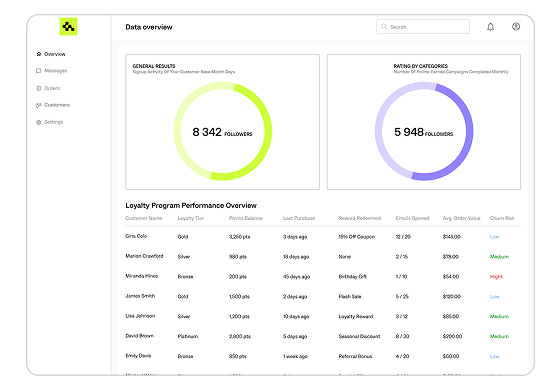Open the David Brown customer row
Screen dimensions: 560x390
pos(323,336)
